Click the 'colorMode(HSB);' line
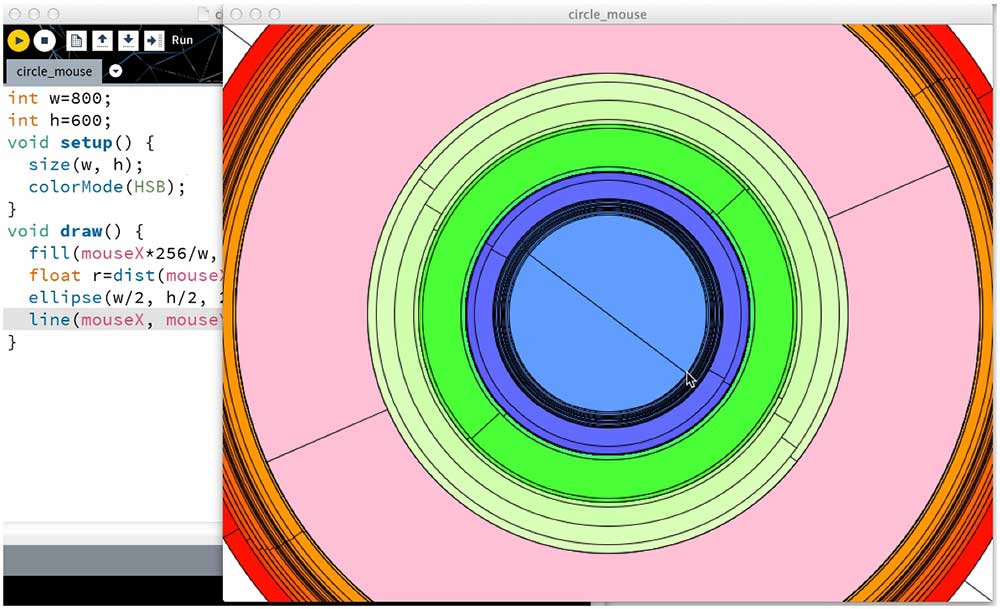1000x609 pixels. click(x=107, y=187)
